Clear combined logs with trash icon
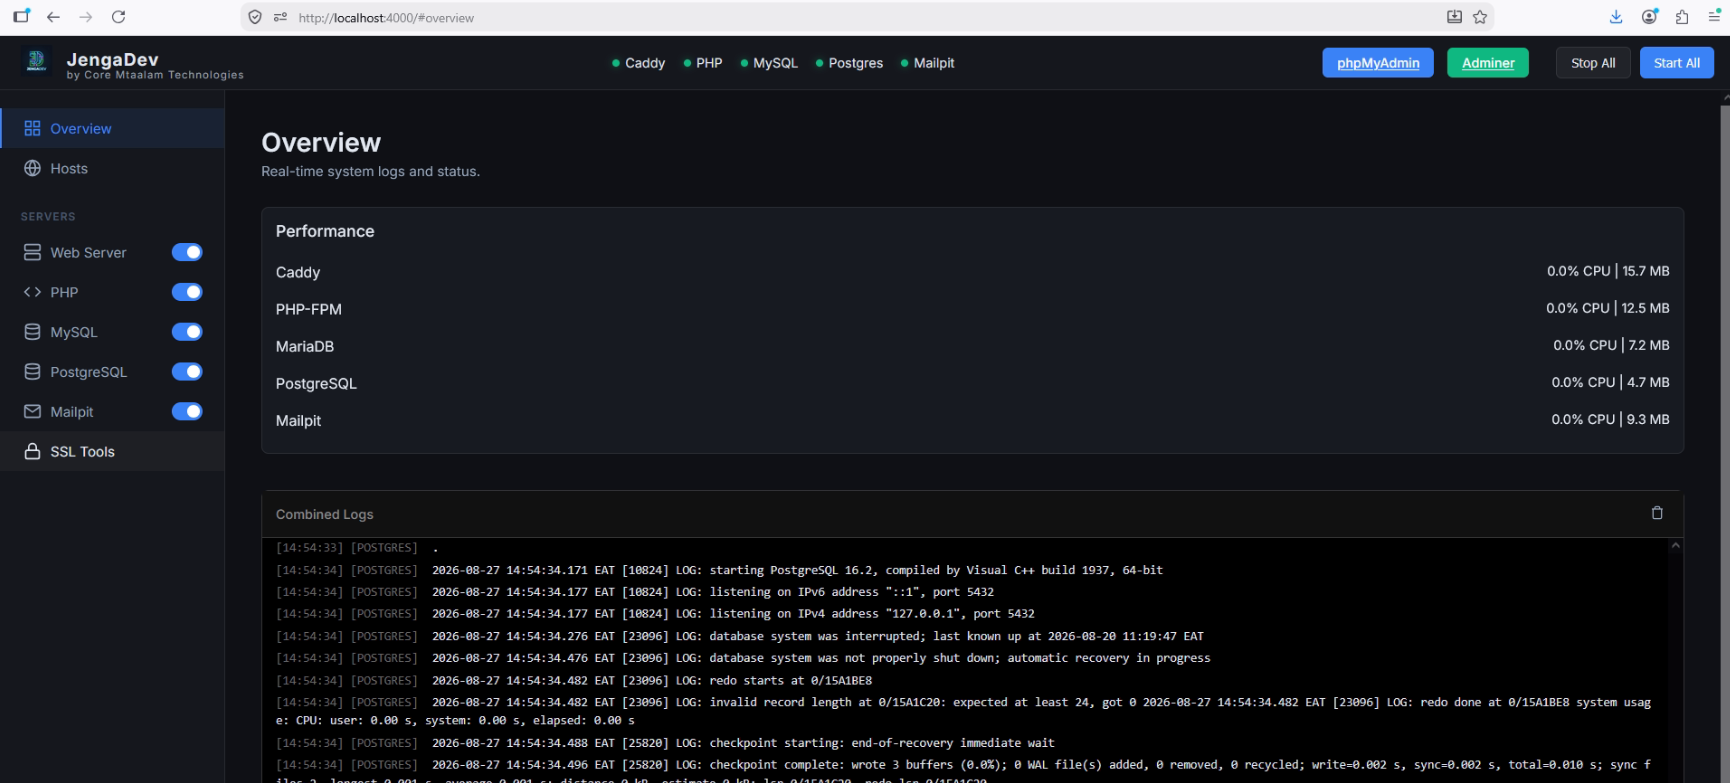This screenshot has height=783, width=1730. tap(1657, 513)
